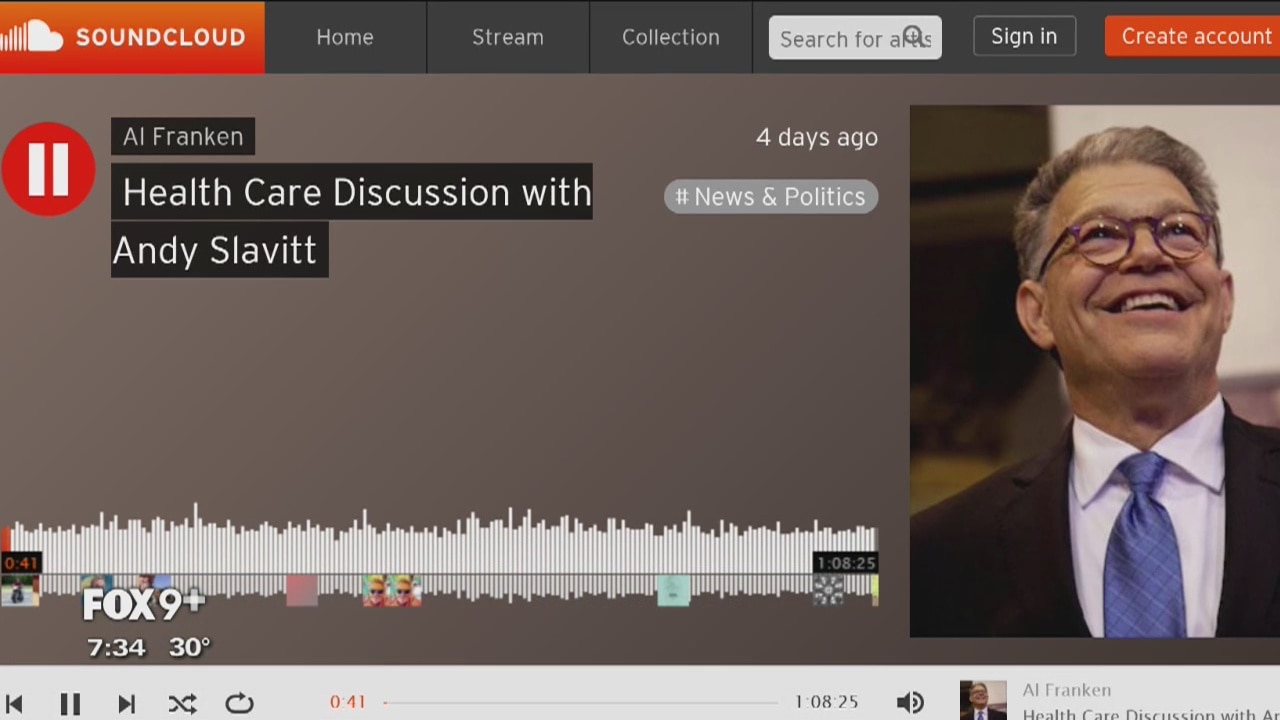Viewport: 1280px width, 720px height.
Task: Click the bottom progress bar track
Action: pos(580,703)
